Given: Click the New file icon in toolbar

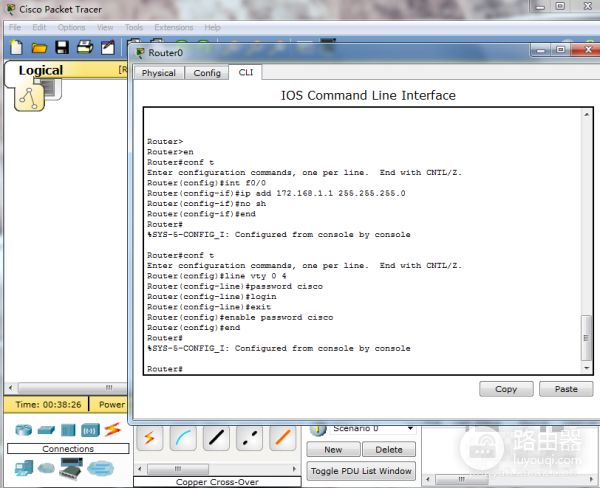Looking at the screenshot, I should pyautogui.click(x=17, y=47).
